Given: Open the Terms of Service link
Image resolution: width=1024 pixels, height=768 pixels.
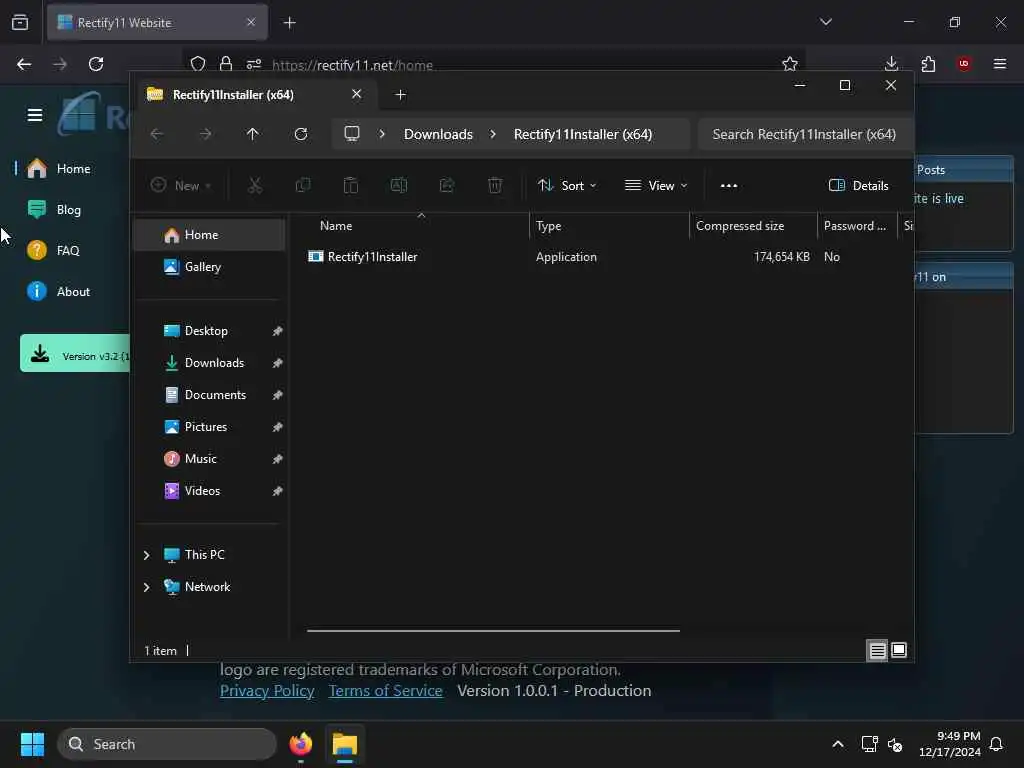Looking at the screenshot, I should [385, 691].
